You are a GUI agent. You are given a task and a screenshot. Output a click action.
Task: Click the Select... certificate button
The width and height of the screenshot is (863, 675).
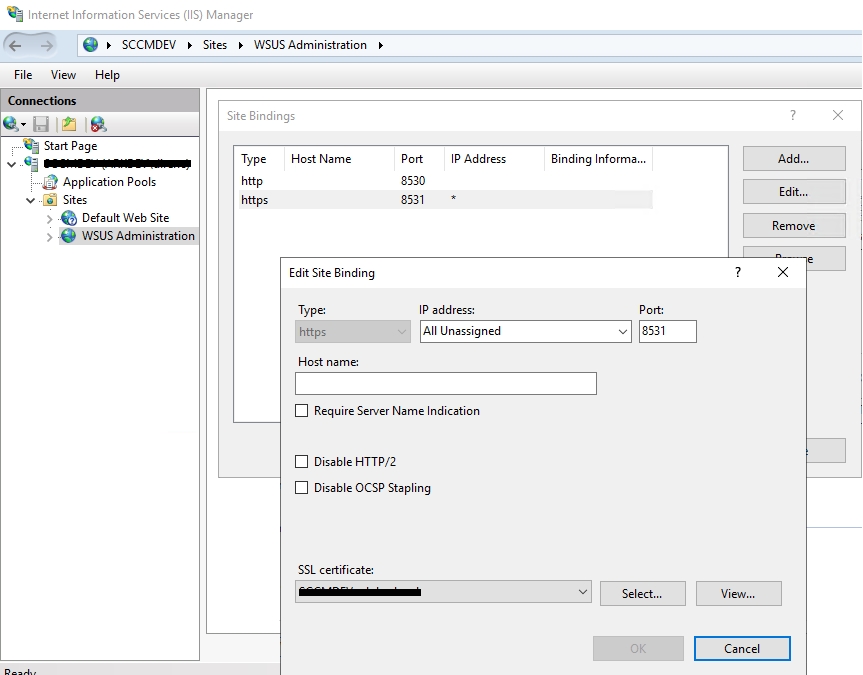[642, 593]
